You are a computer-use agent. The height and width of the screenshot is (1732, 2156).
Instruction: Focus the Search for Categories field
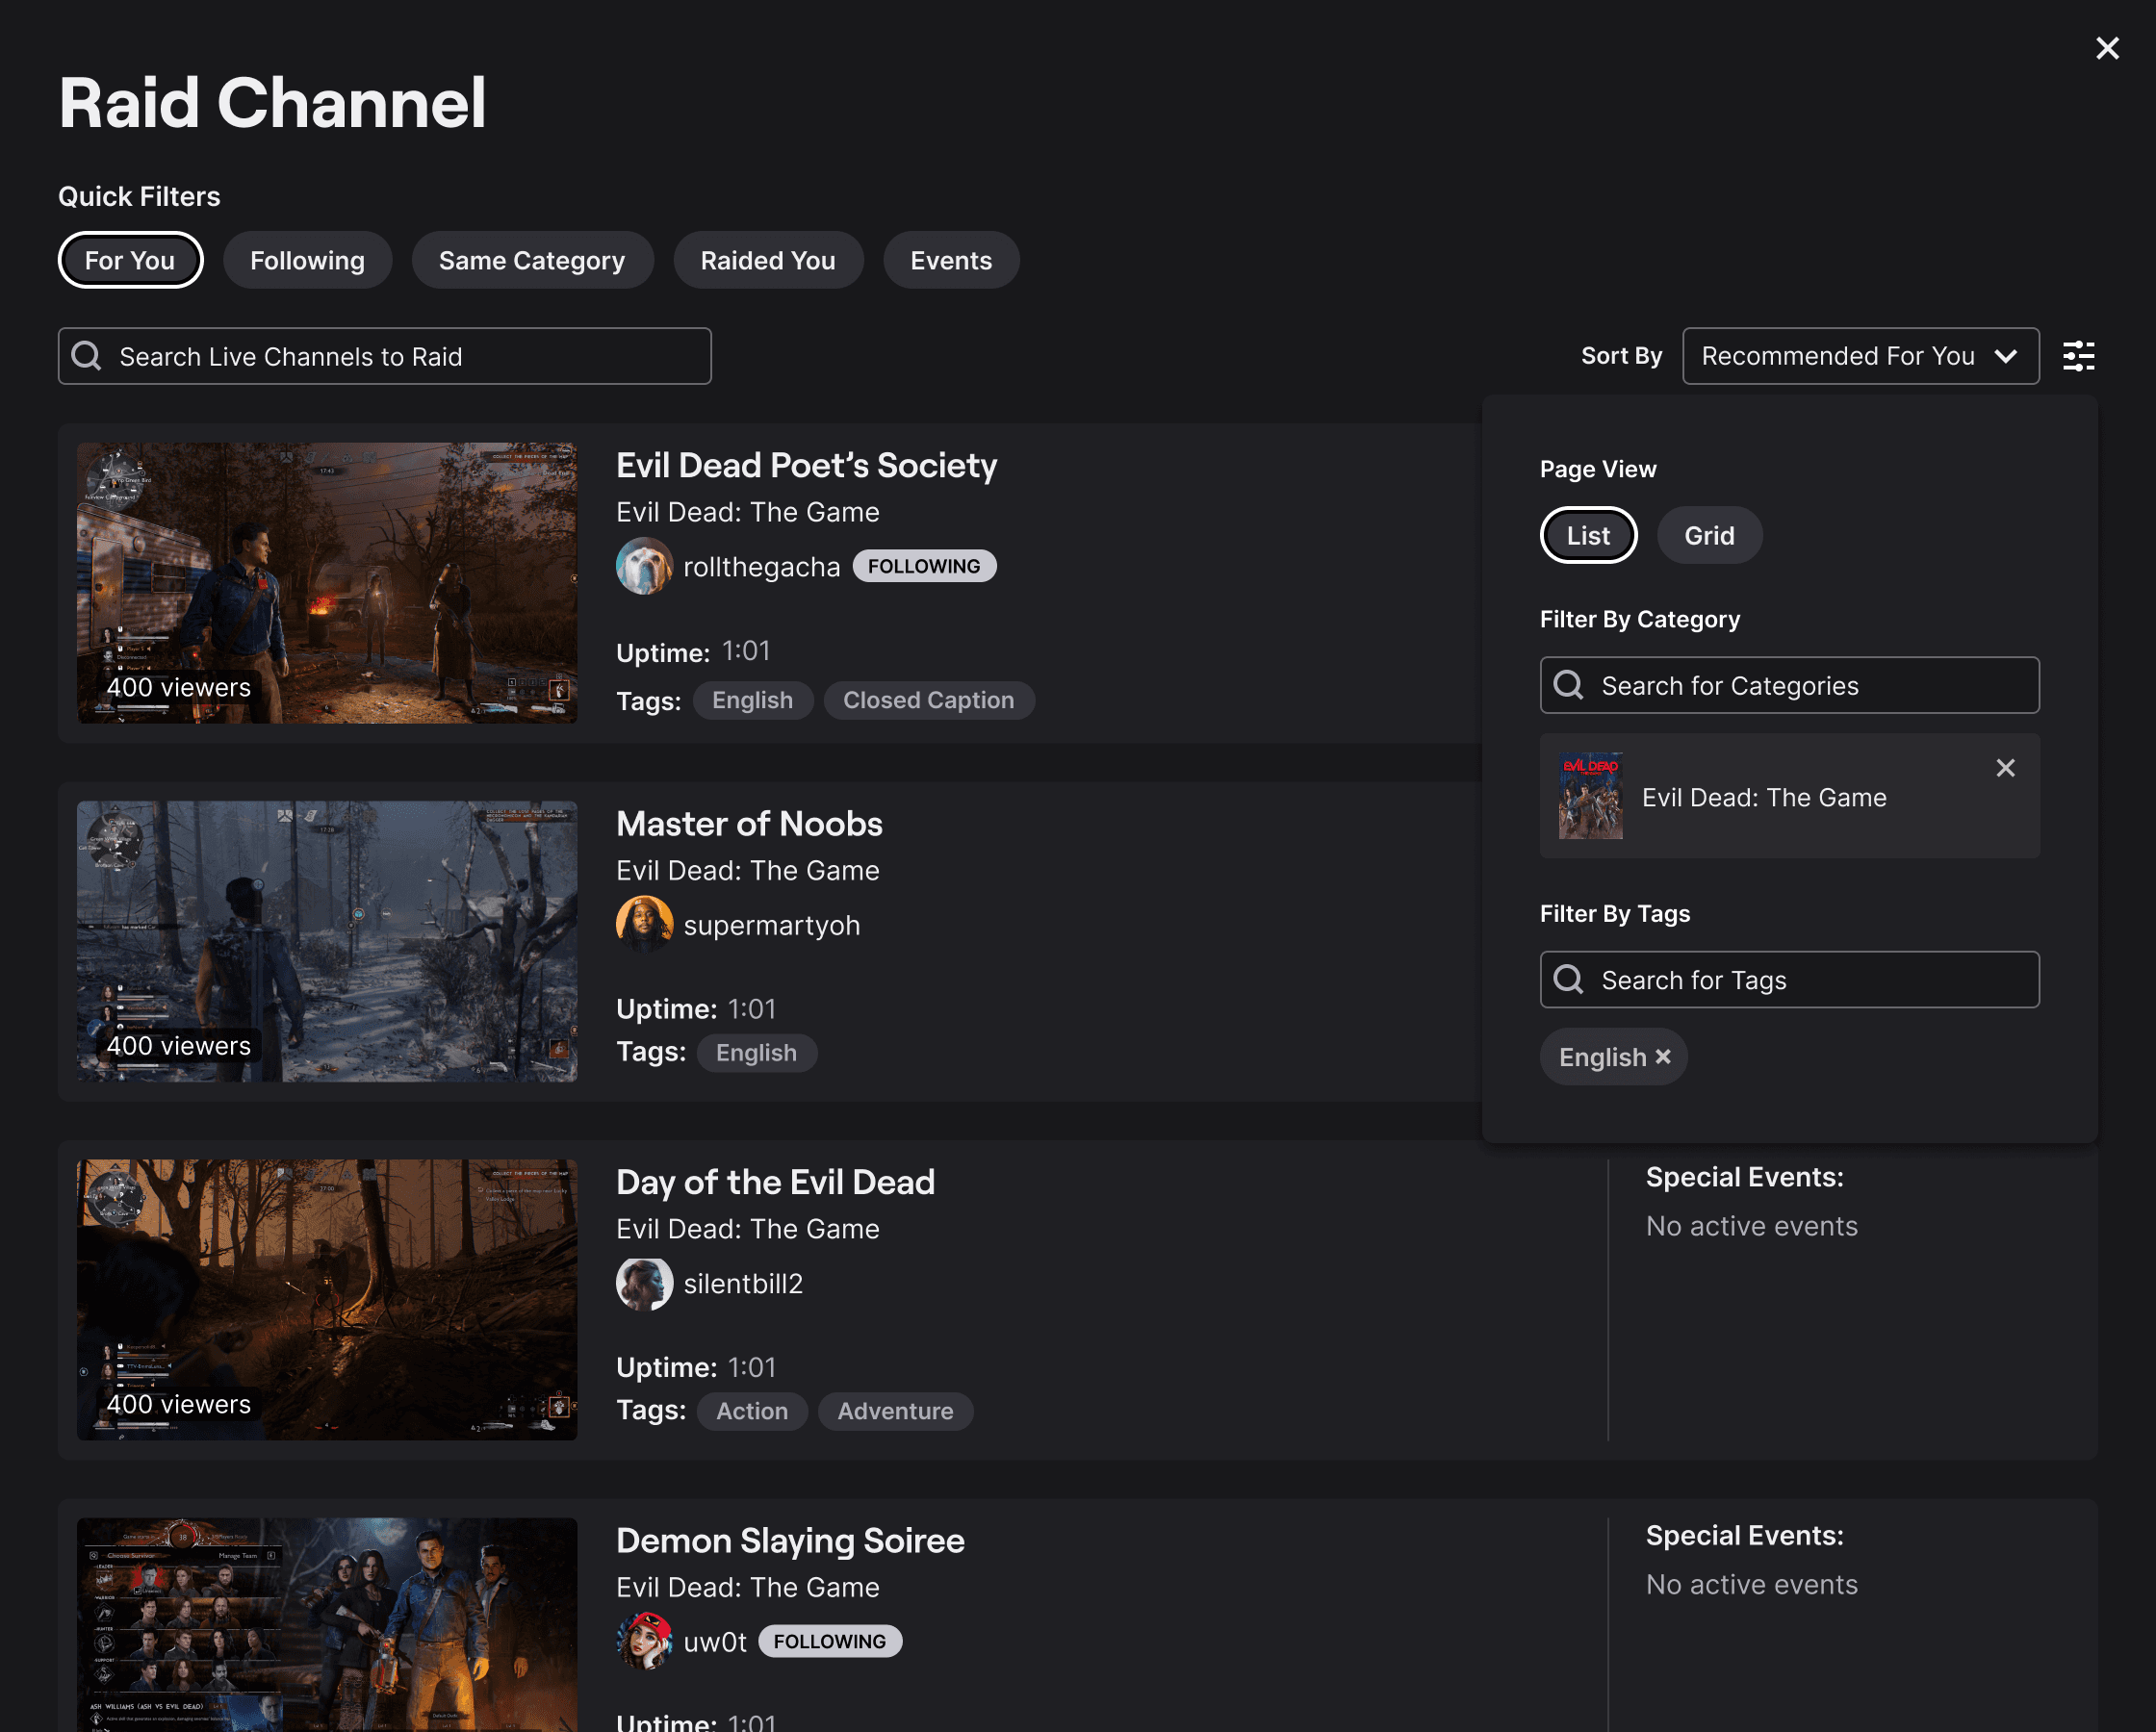(x=1789, y=685)
